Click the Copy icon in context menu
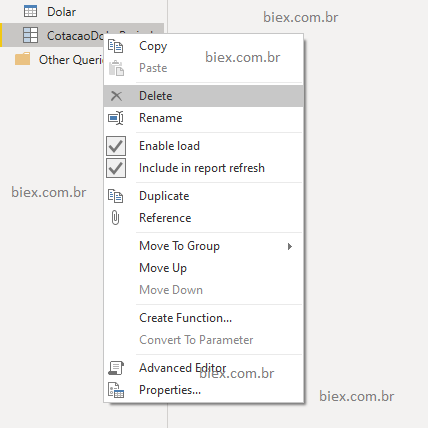 tap(116, 46)
